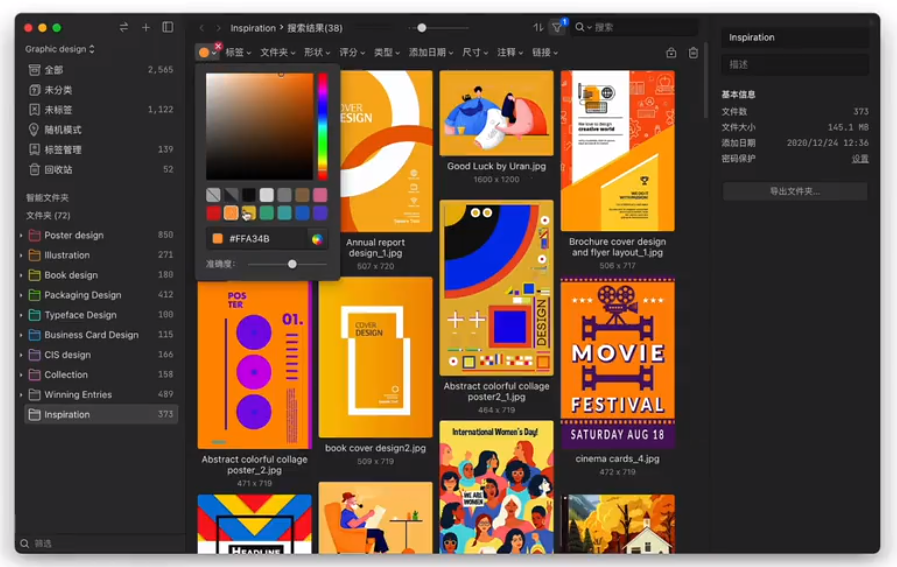The width and height of the screenshot is (897, 567).
Task: Clear the color filter red X
Action: tap(218, 45)
